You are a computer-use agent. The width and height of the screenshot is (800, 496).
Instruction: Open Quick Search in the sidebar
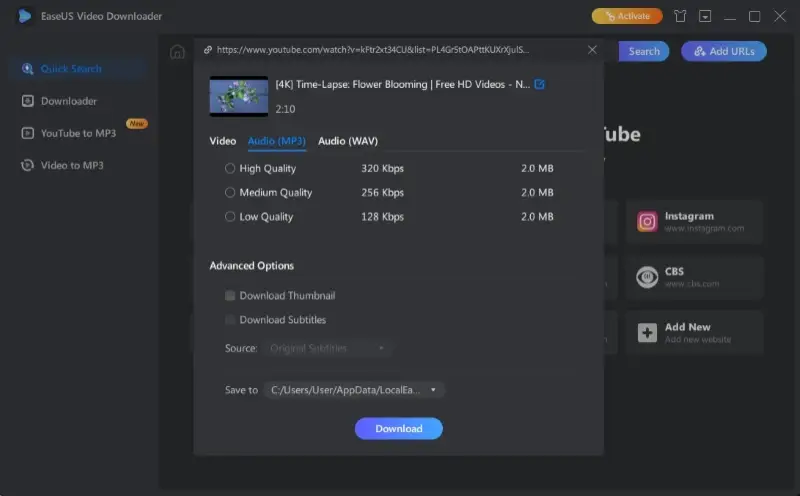(78, 68)
